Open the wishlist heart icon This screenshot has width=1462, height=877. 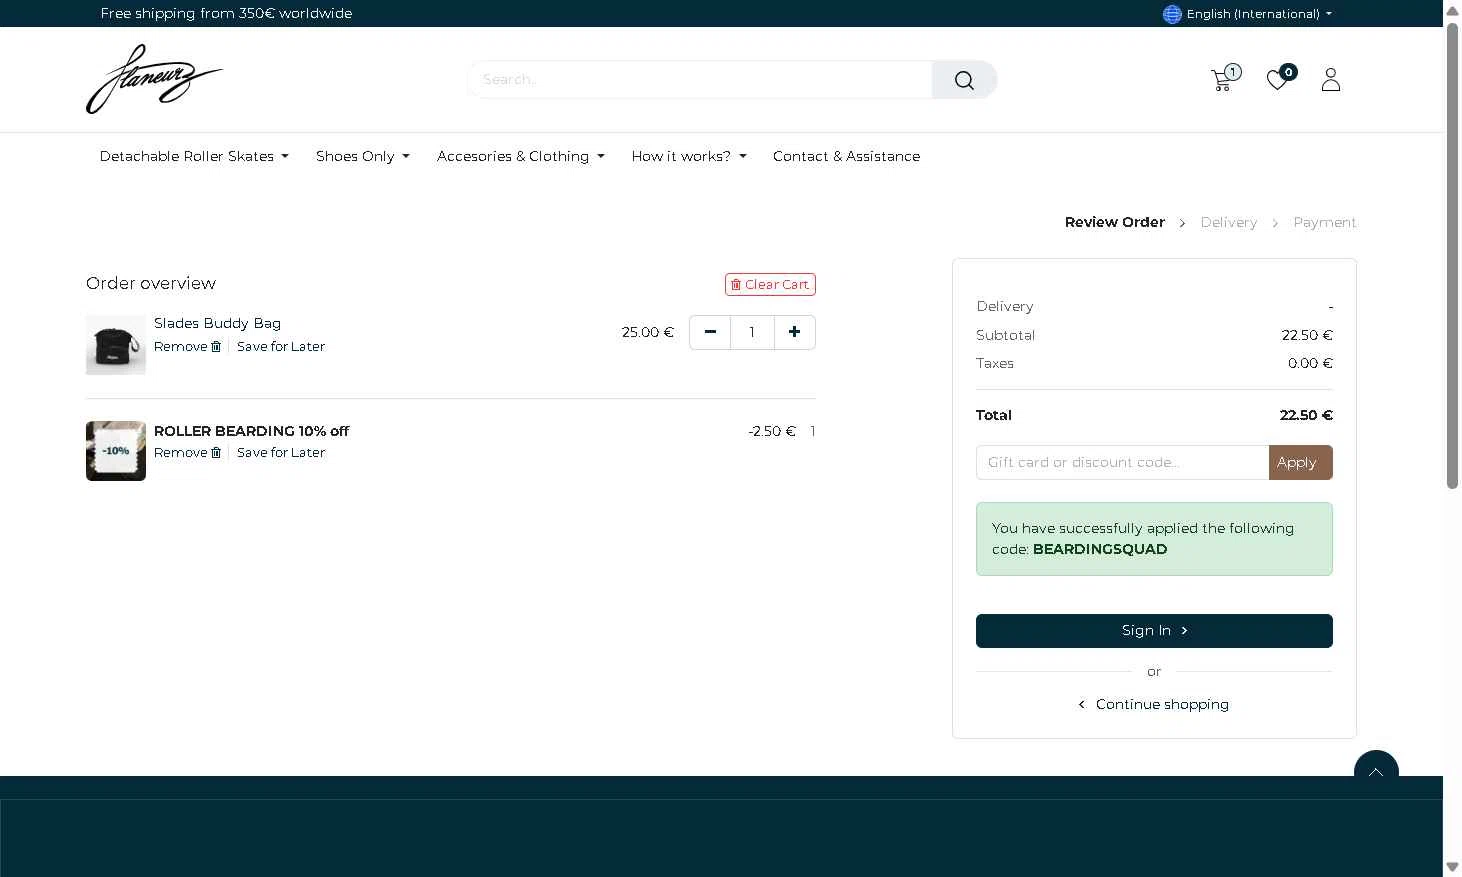[1277, 79]
